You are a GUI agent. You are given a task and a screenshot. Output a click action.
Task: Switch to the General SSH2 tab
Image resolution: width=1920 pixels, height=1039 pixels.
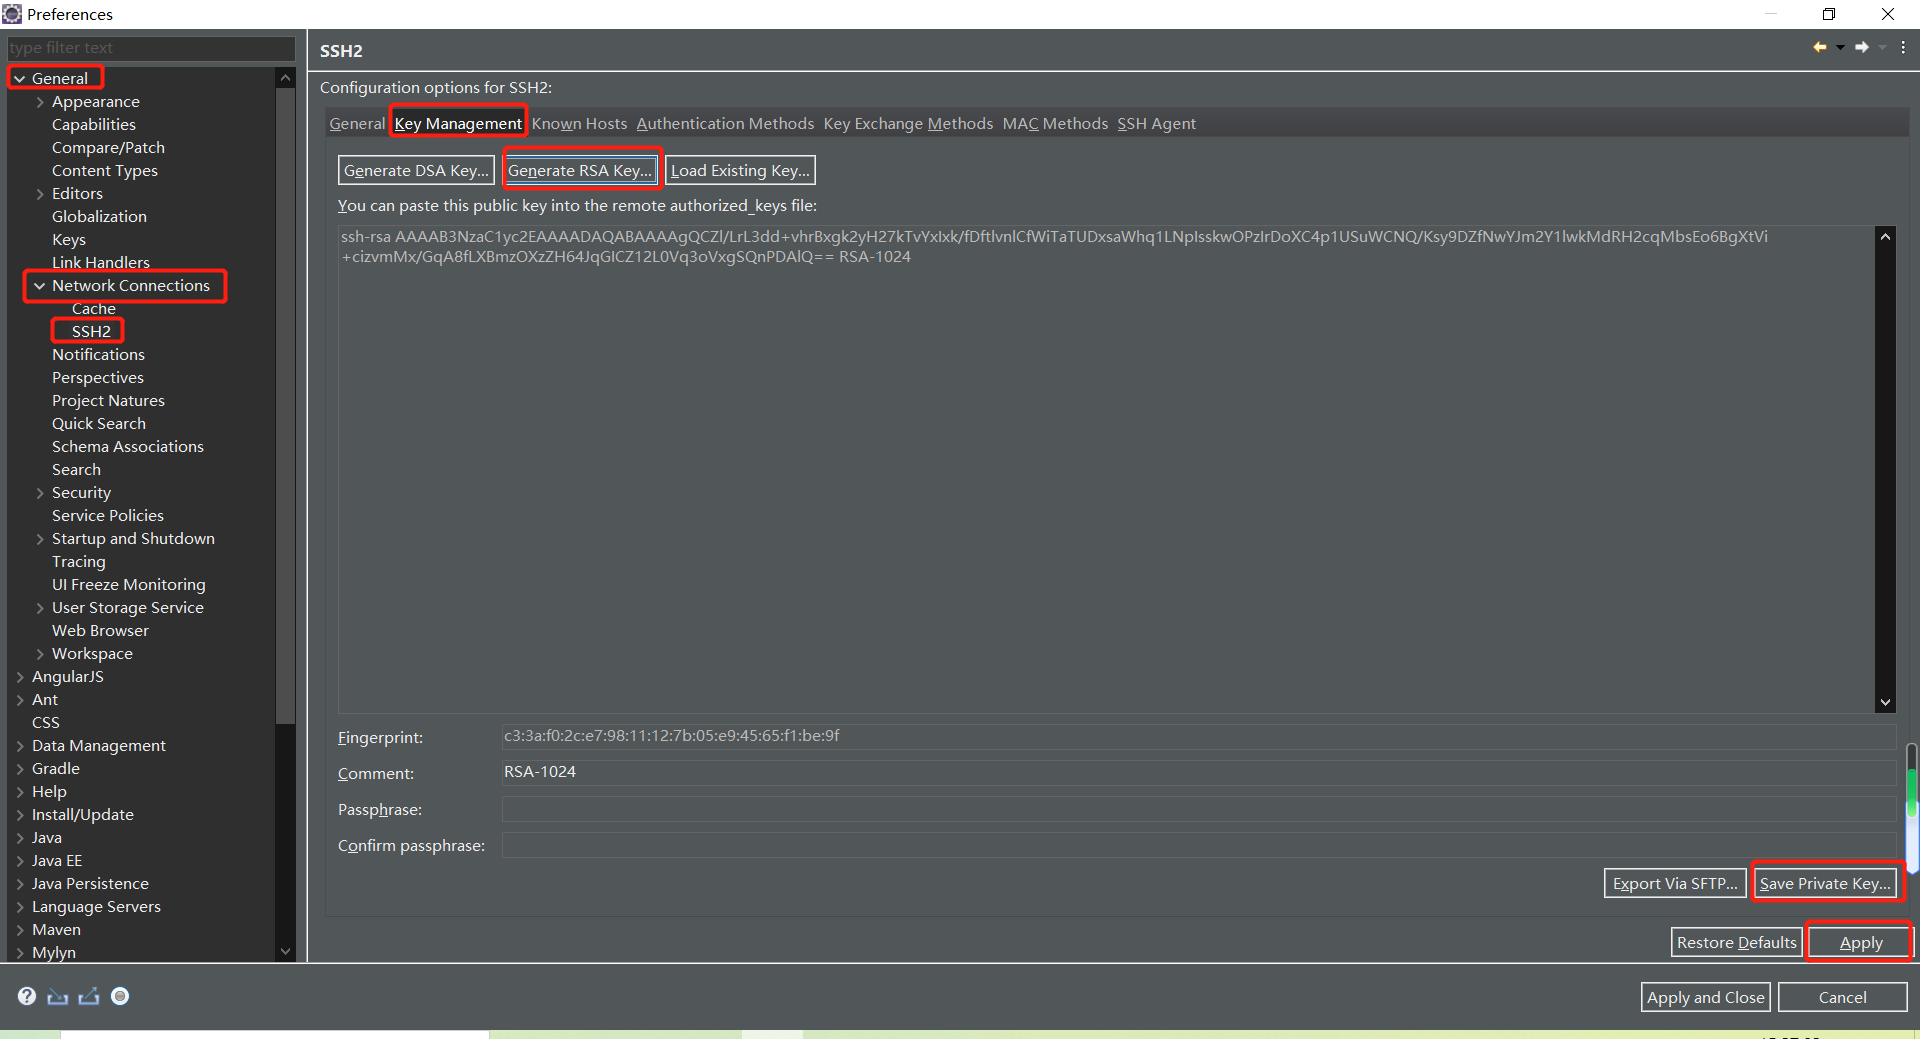[357, 123]
